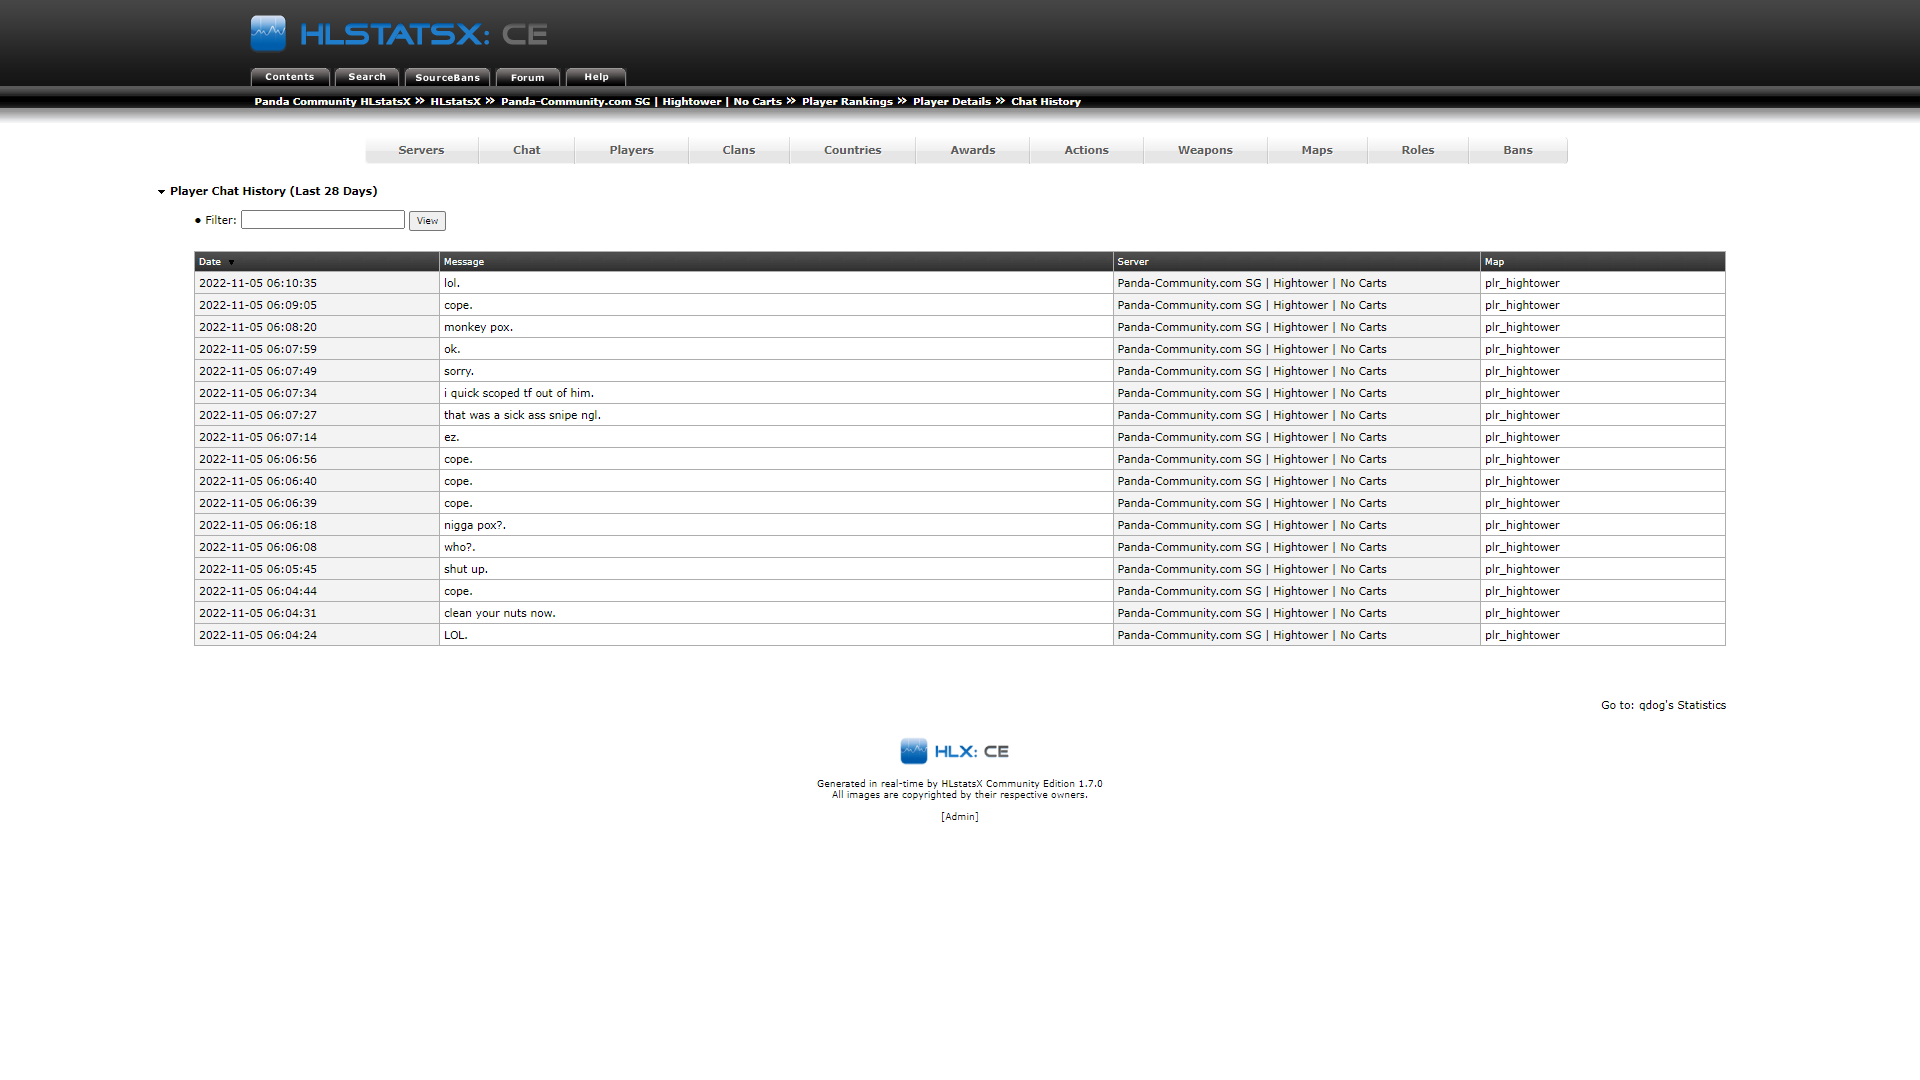The width and height of the screenshot is (1920, 1080).
Task: Switch to the Awards tab
Action: tap(971, 150)
